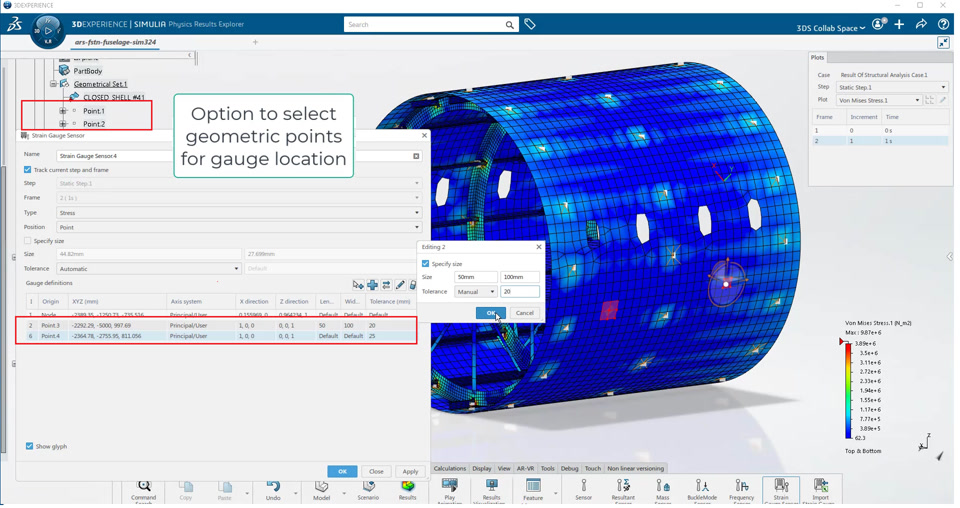Switch to the Tools tab
The image size is (960, 508).
tap(547, 469)
